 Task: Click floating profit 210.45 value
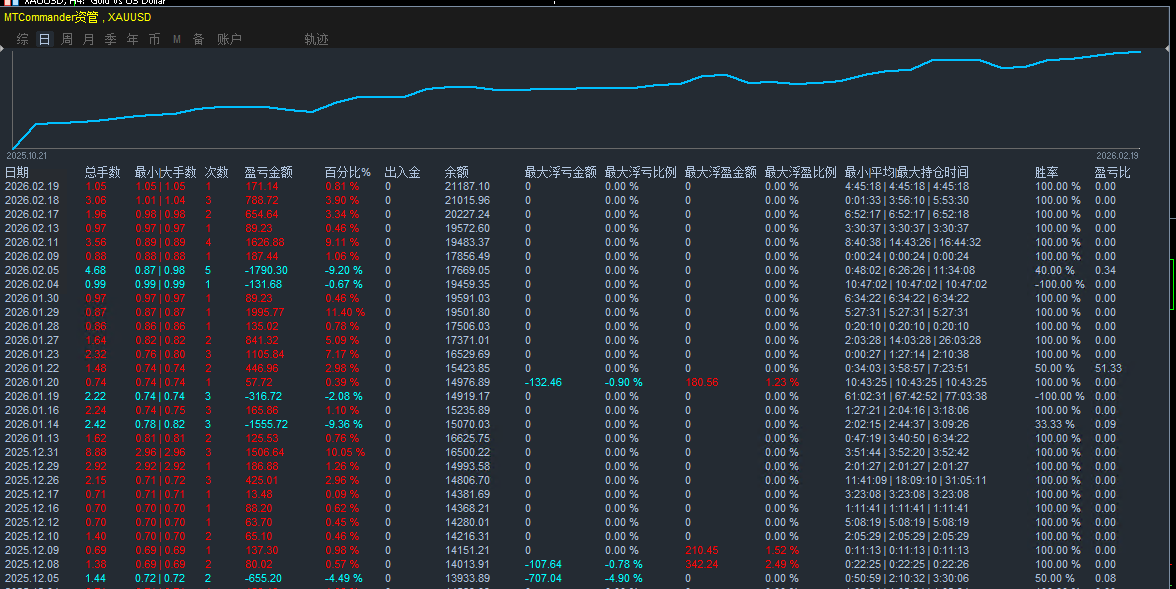pyautogui.click(x=702, y=551)
